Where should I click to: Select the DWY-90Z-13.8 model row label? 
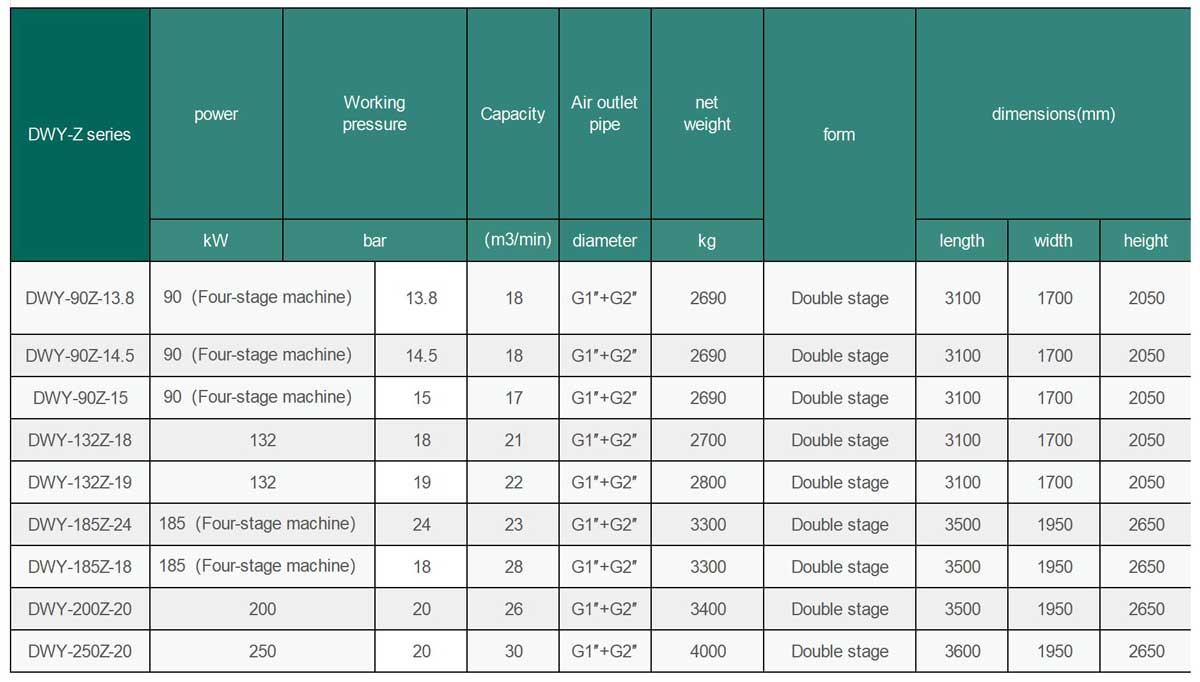pos(80,298)
